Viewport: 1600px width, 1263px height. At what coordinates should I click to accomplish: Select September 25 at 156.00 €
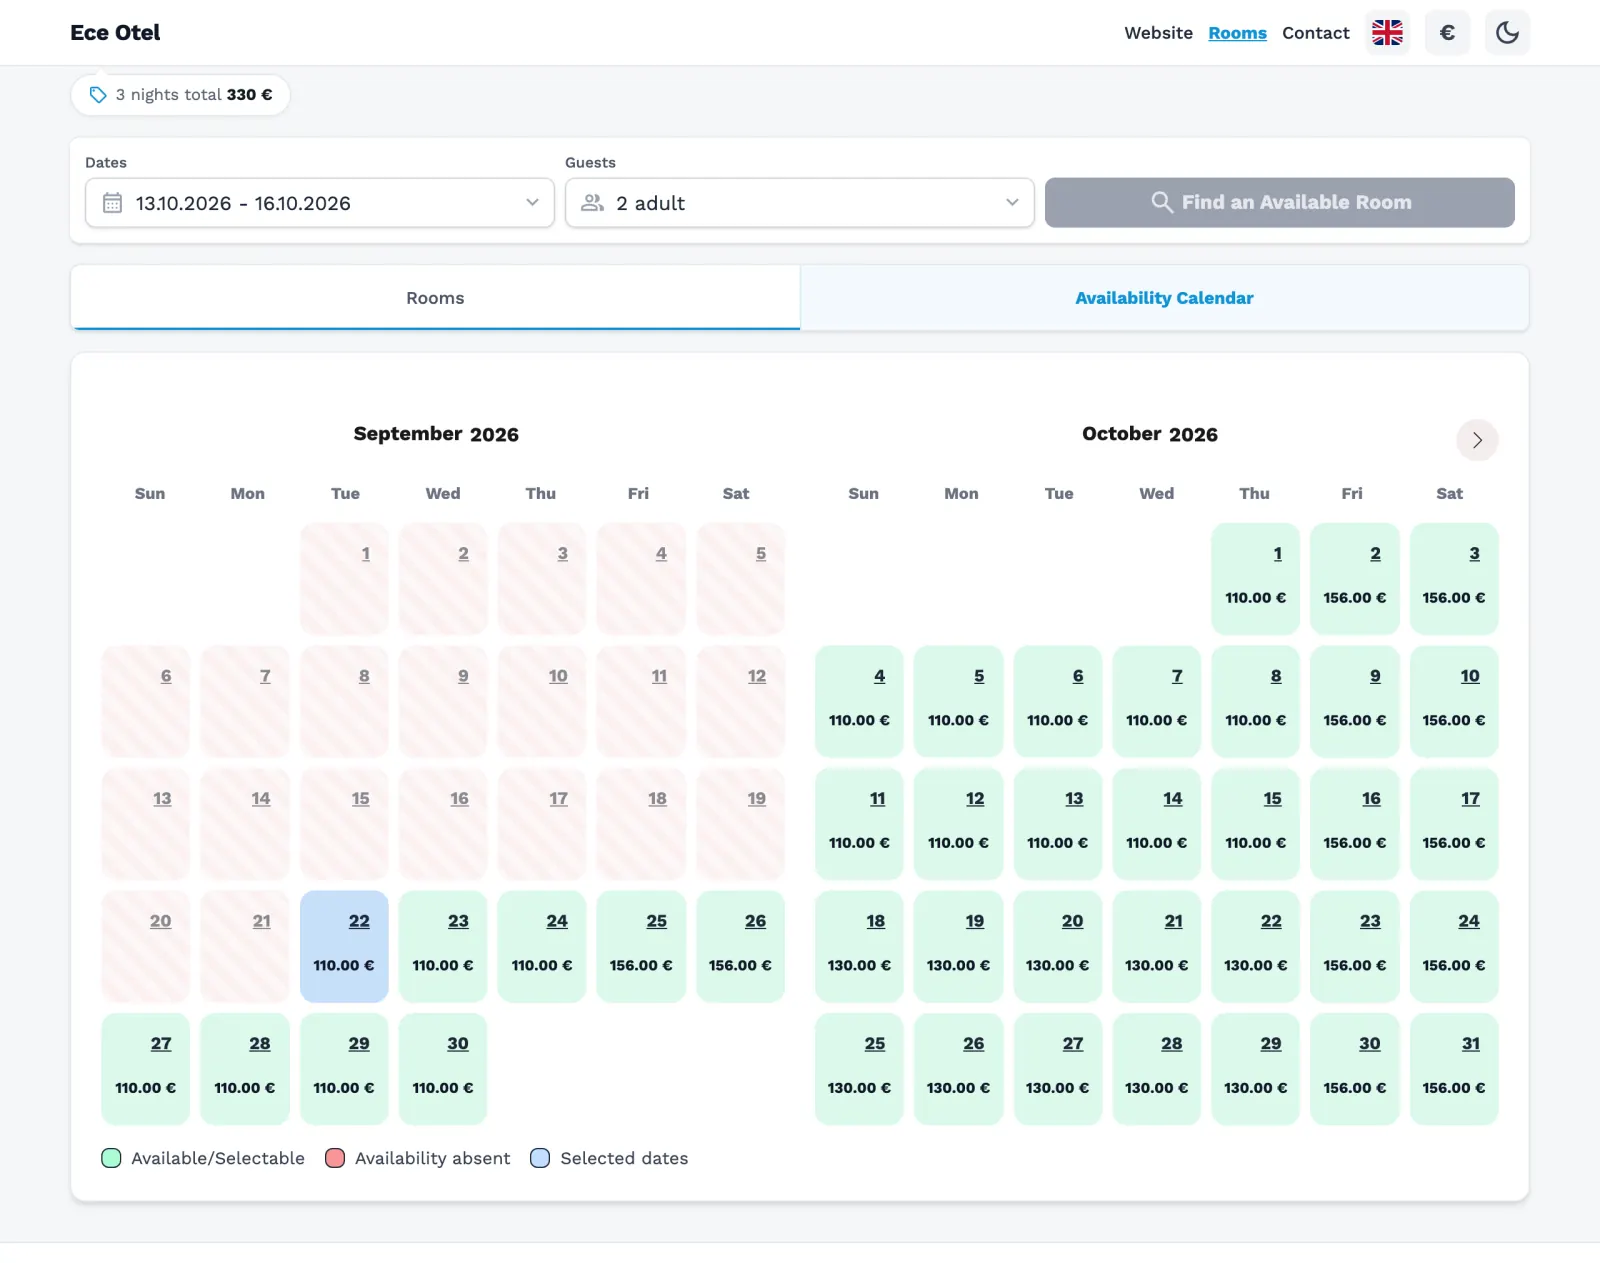pos(641,946)
